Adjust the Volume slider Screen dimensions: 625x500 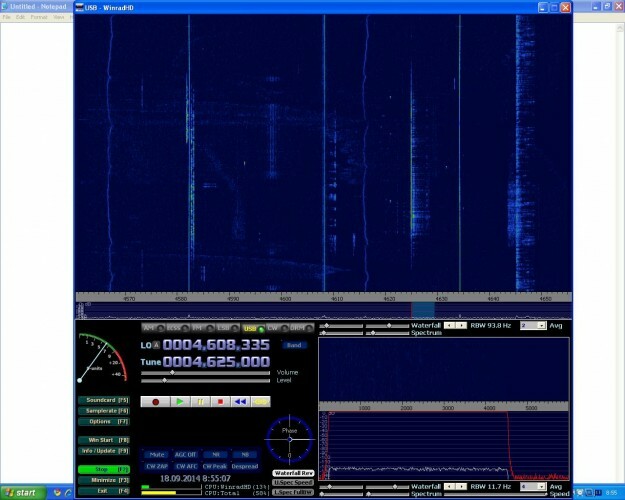(x=172, y=372)
